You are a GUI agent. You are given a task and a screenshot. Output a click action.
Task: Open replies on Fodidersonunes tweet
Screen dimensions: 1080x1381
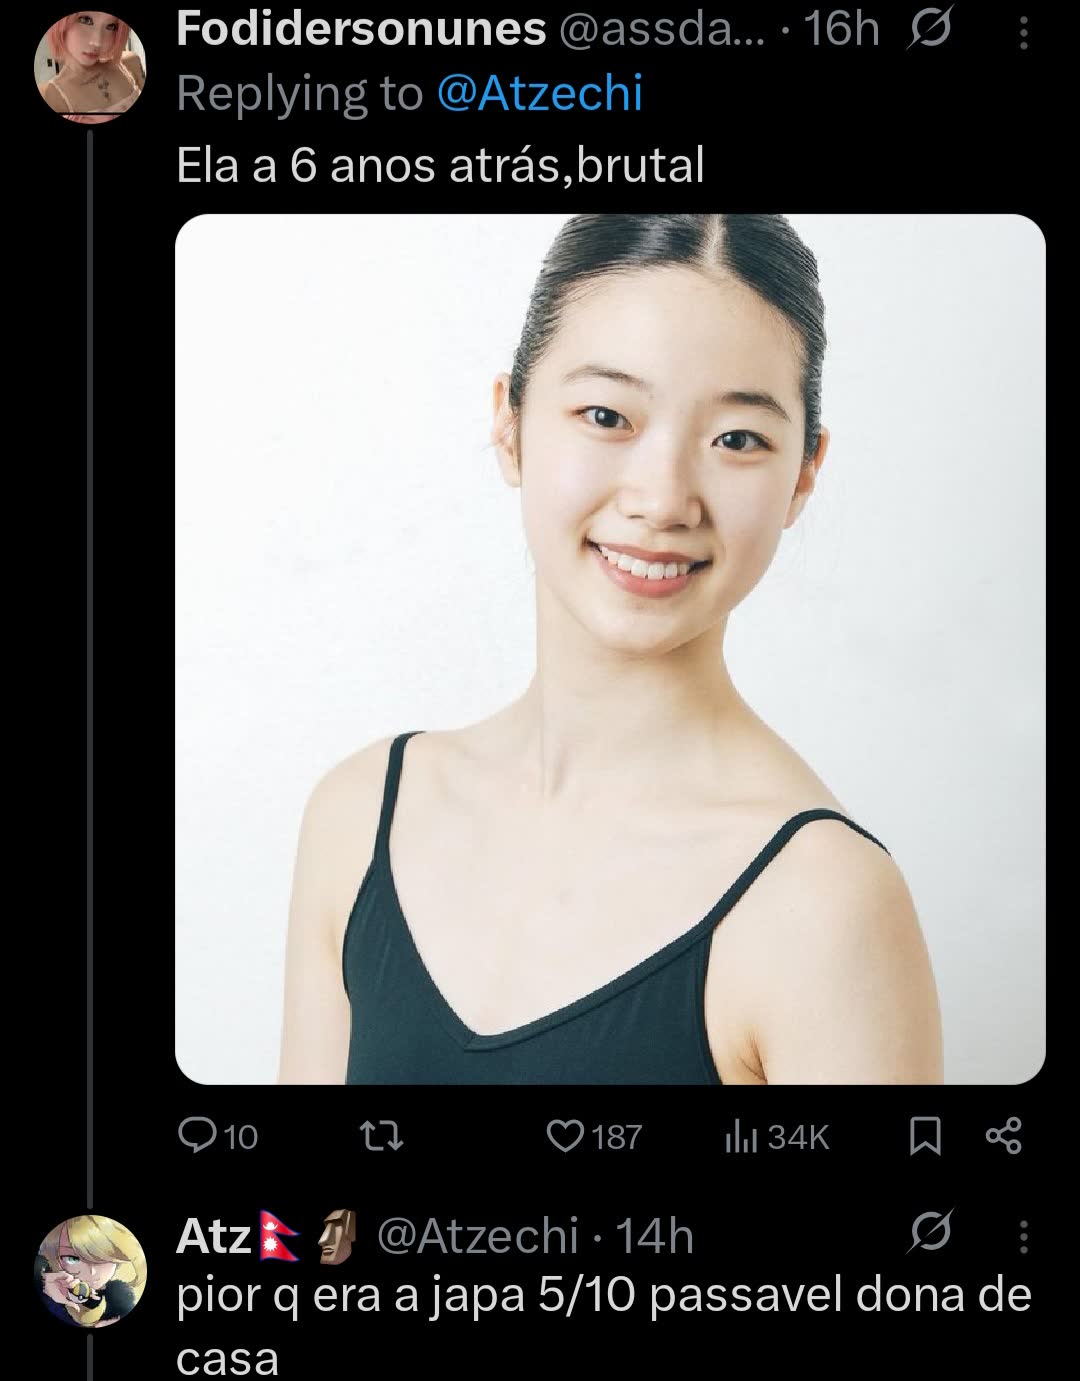tap(217, 1137)
